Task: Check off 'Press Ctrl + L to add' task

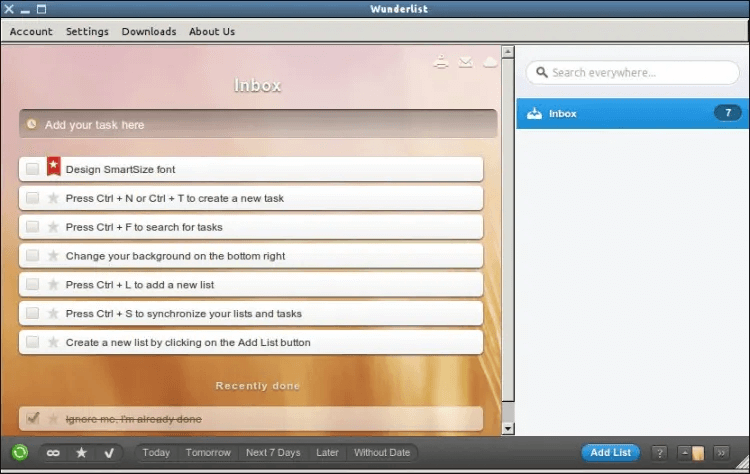Action: pos(33,285)
